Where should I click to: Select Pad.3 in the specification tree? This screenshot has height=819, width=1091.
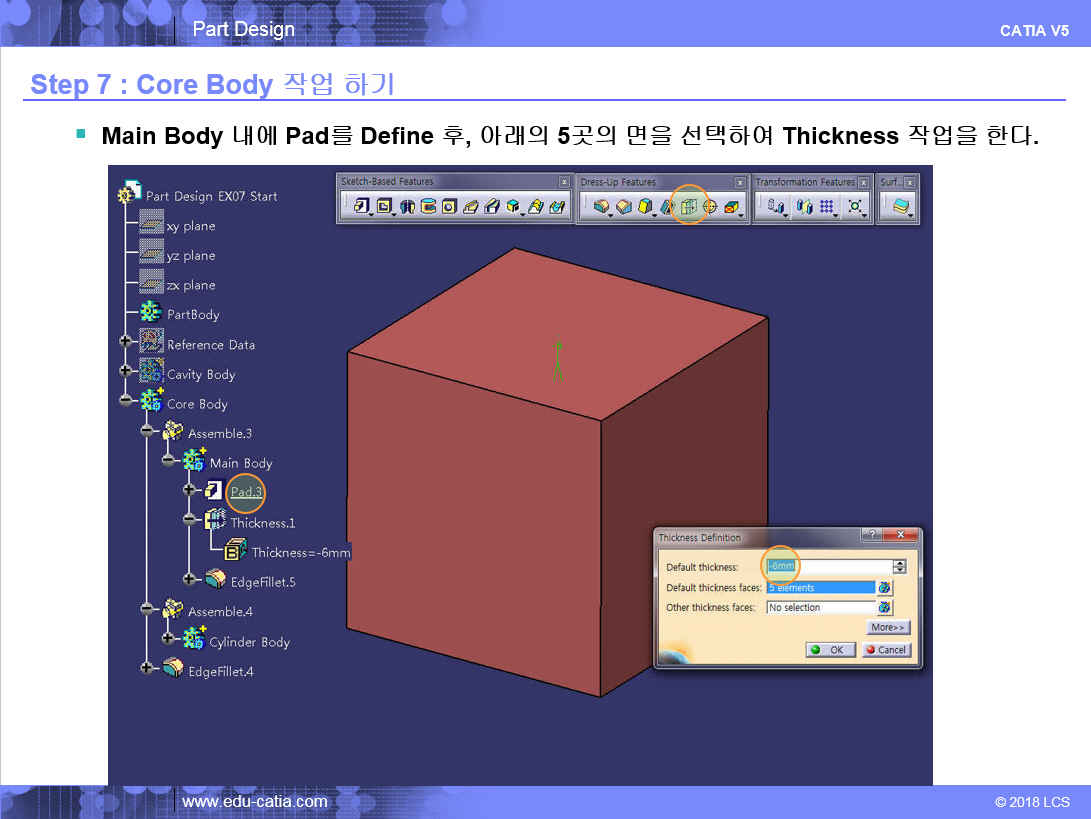tap(246, 492)
